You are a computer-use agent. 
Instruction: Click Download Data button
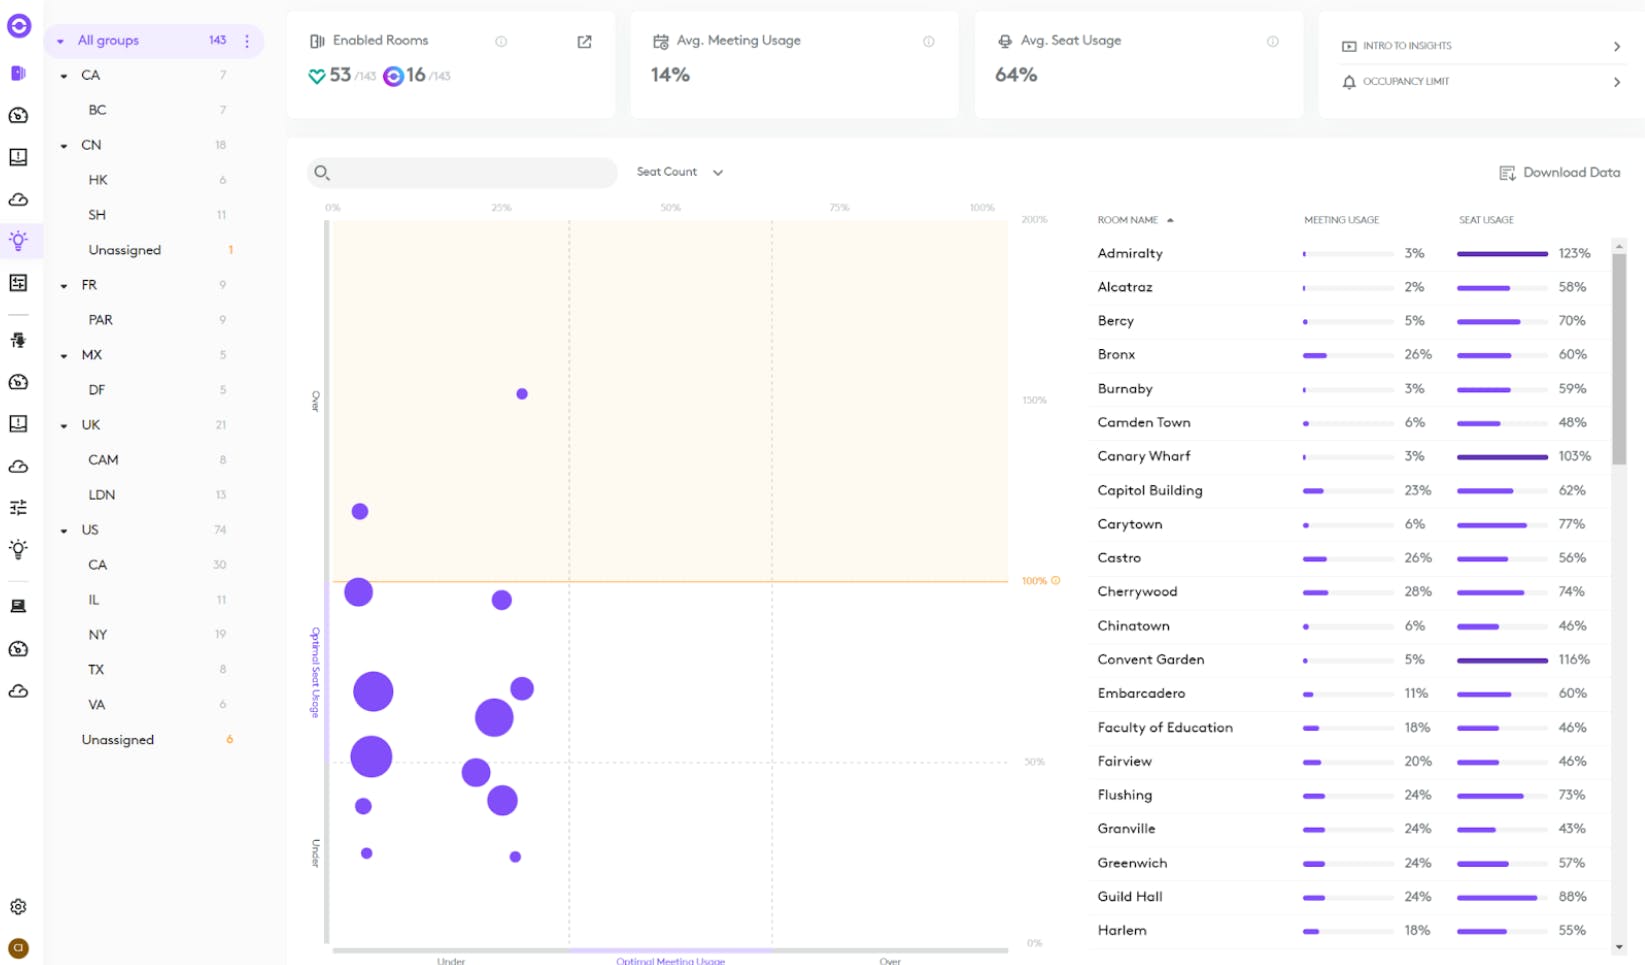pos(1559,173)
